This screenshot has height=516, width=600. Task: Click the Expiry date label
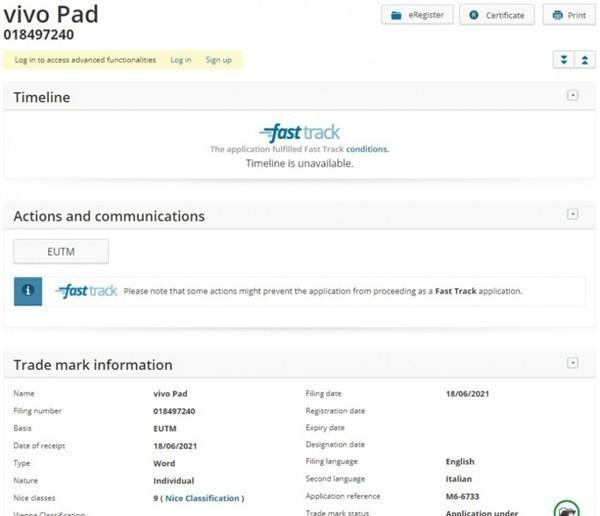[x=325, y=428]
